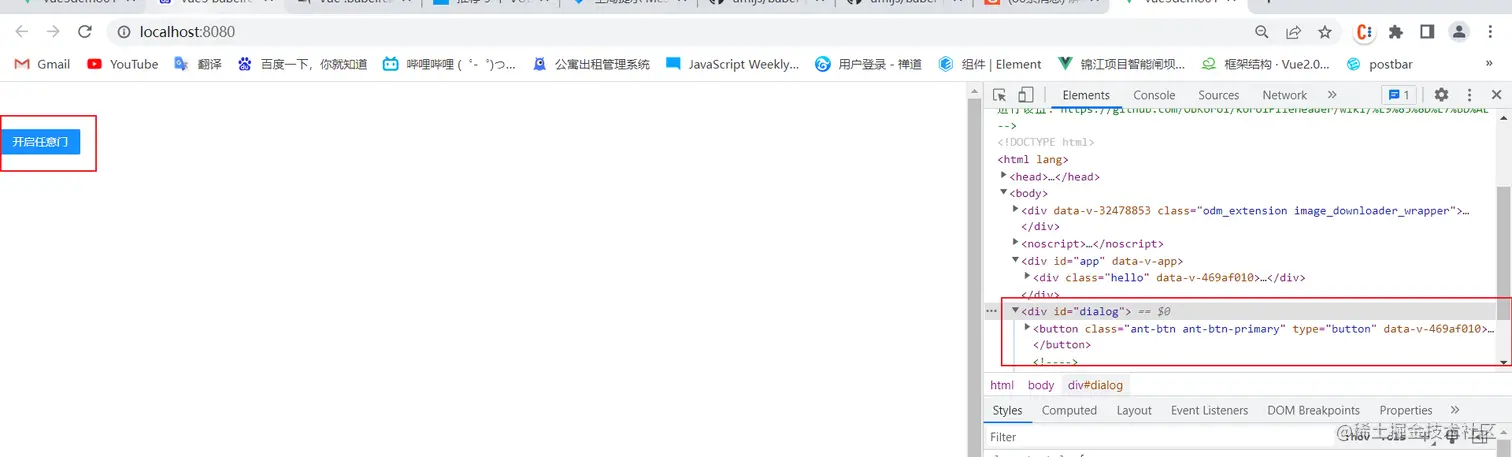Click the styles Filter input field
Viewport: 1512px width, 457px height.
pyautogui.click(x=1160, y=437)
